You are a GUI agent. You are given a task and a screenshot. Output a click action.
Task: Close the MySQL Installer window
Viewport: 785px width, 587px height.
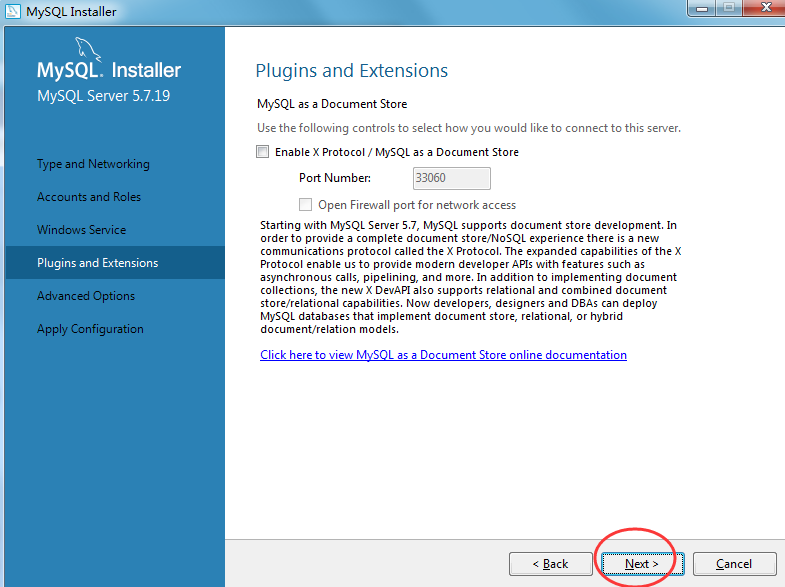click(x=765, y=8)
